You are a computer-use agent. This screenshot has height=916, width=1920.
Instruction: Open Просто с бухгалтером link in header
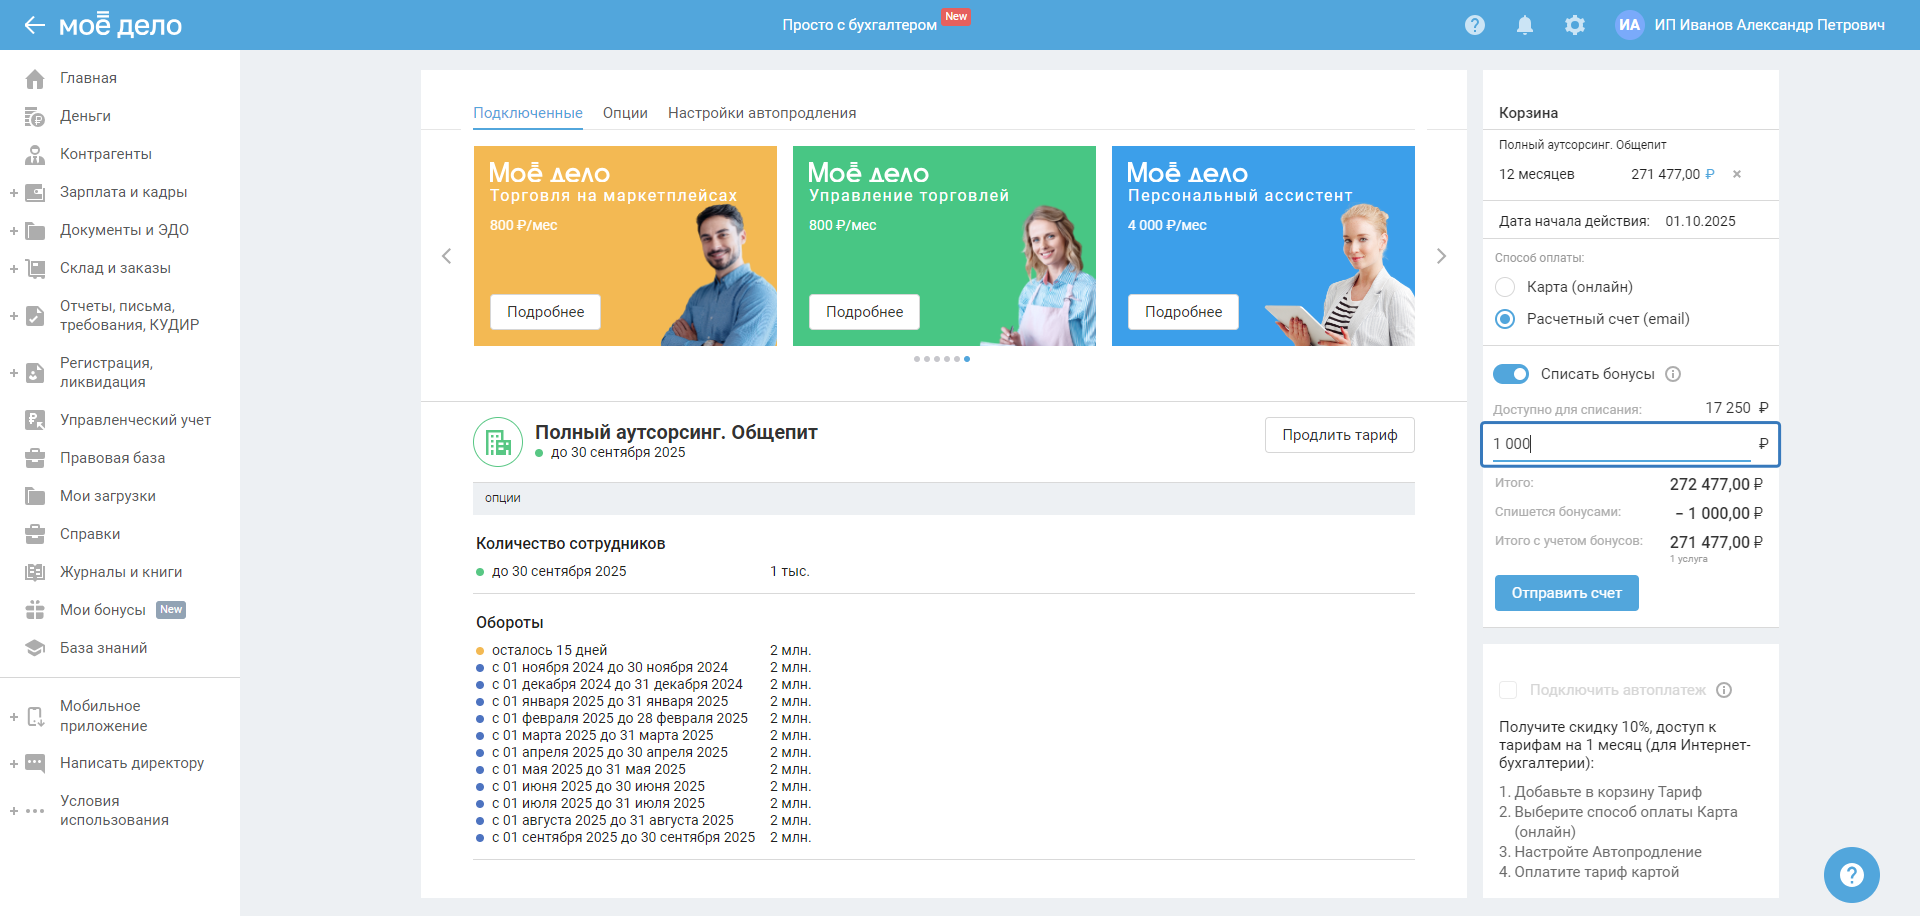pos(860,25)
